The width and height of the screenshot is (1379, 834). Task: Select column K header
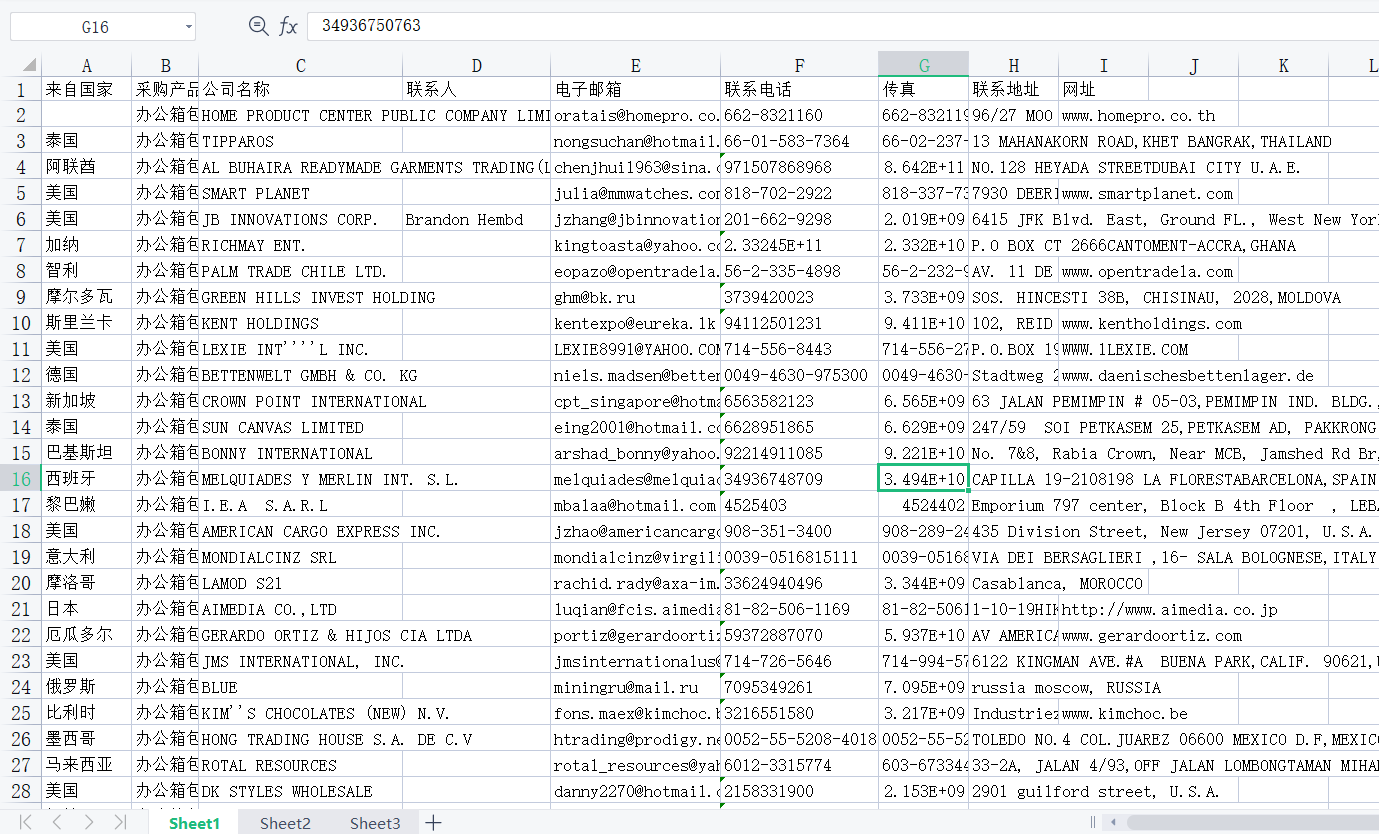(x=1284, y=65)
